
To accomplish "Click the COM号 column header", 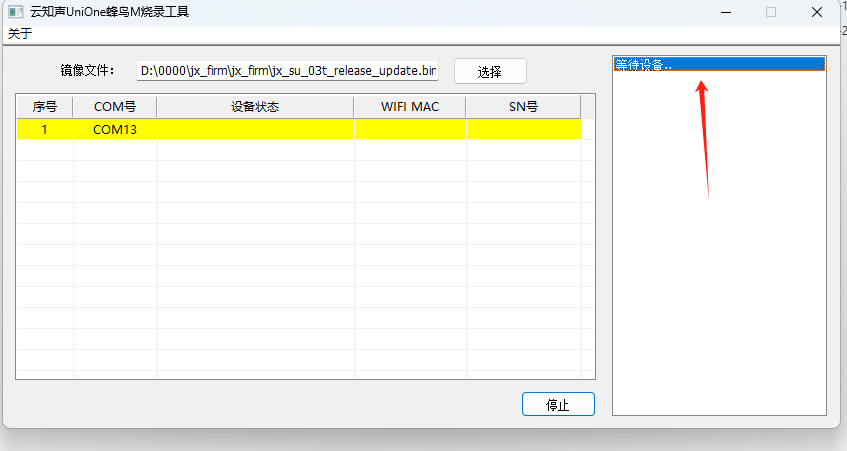I will tap(115, 106).
